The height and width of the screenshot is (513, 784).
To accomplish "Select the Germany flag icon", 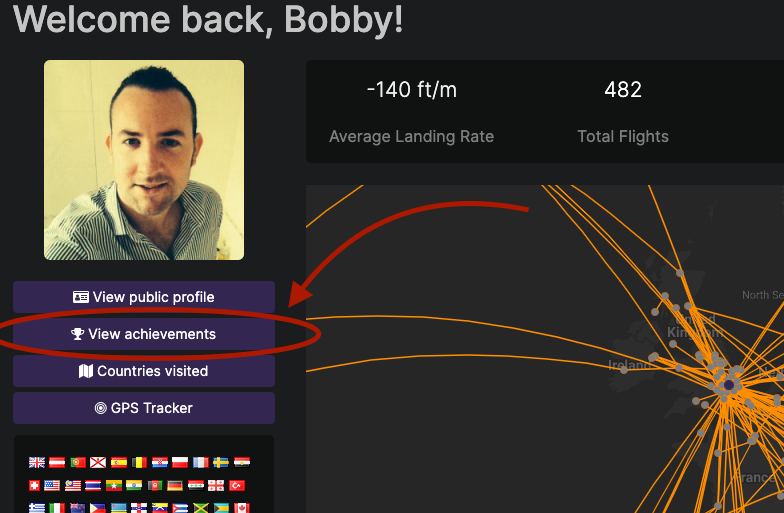I will pyautogui.click(x=175, y=486).
